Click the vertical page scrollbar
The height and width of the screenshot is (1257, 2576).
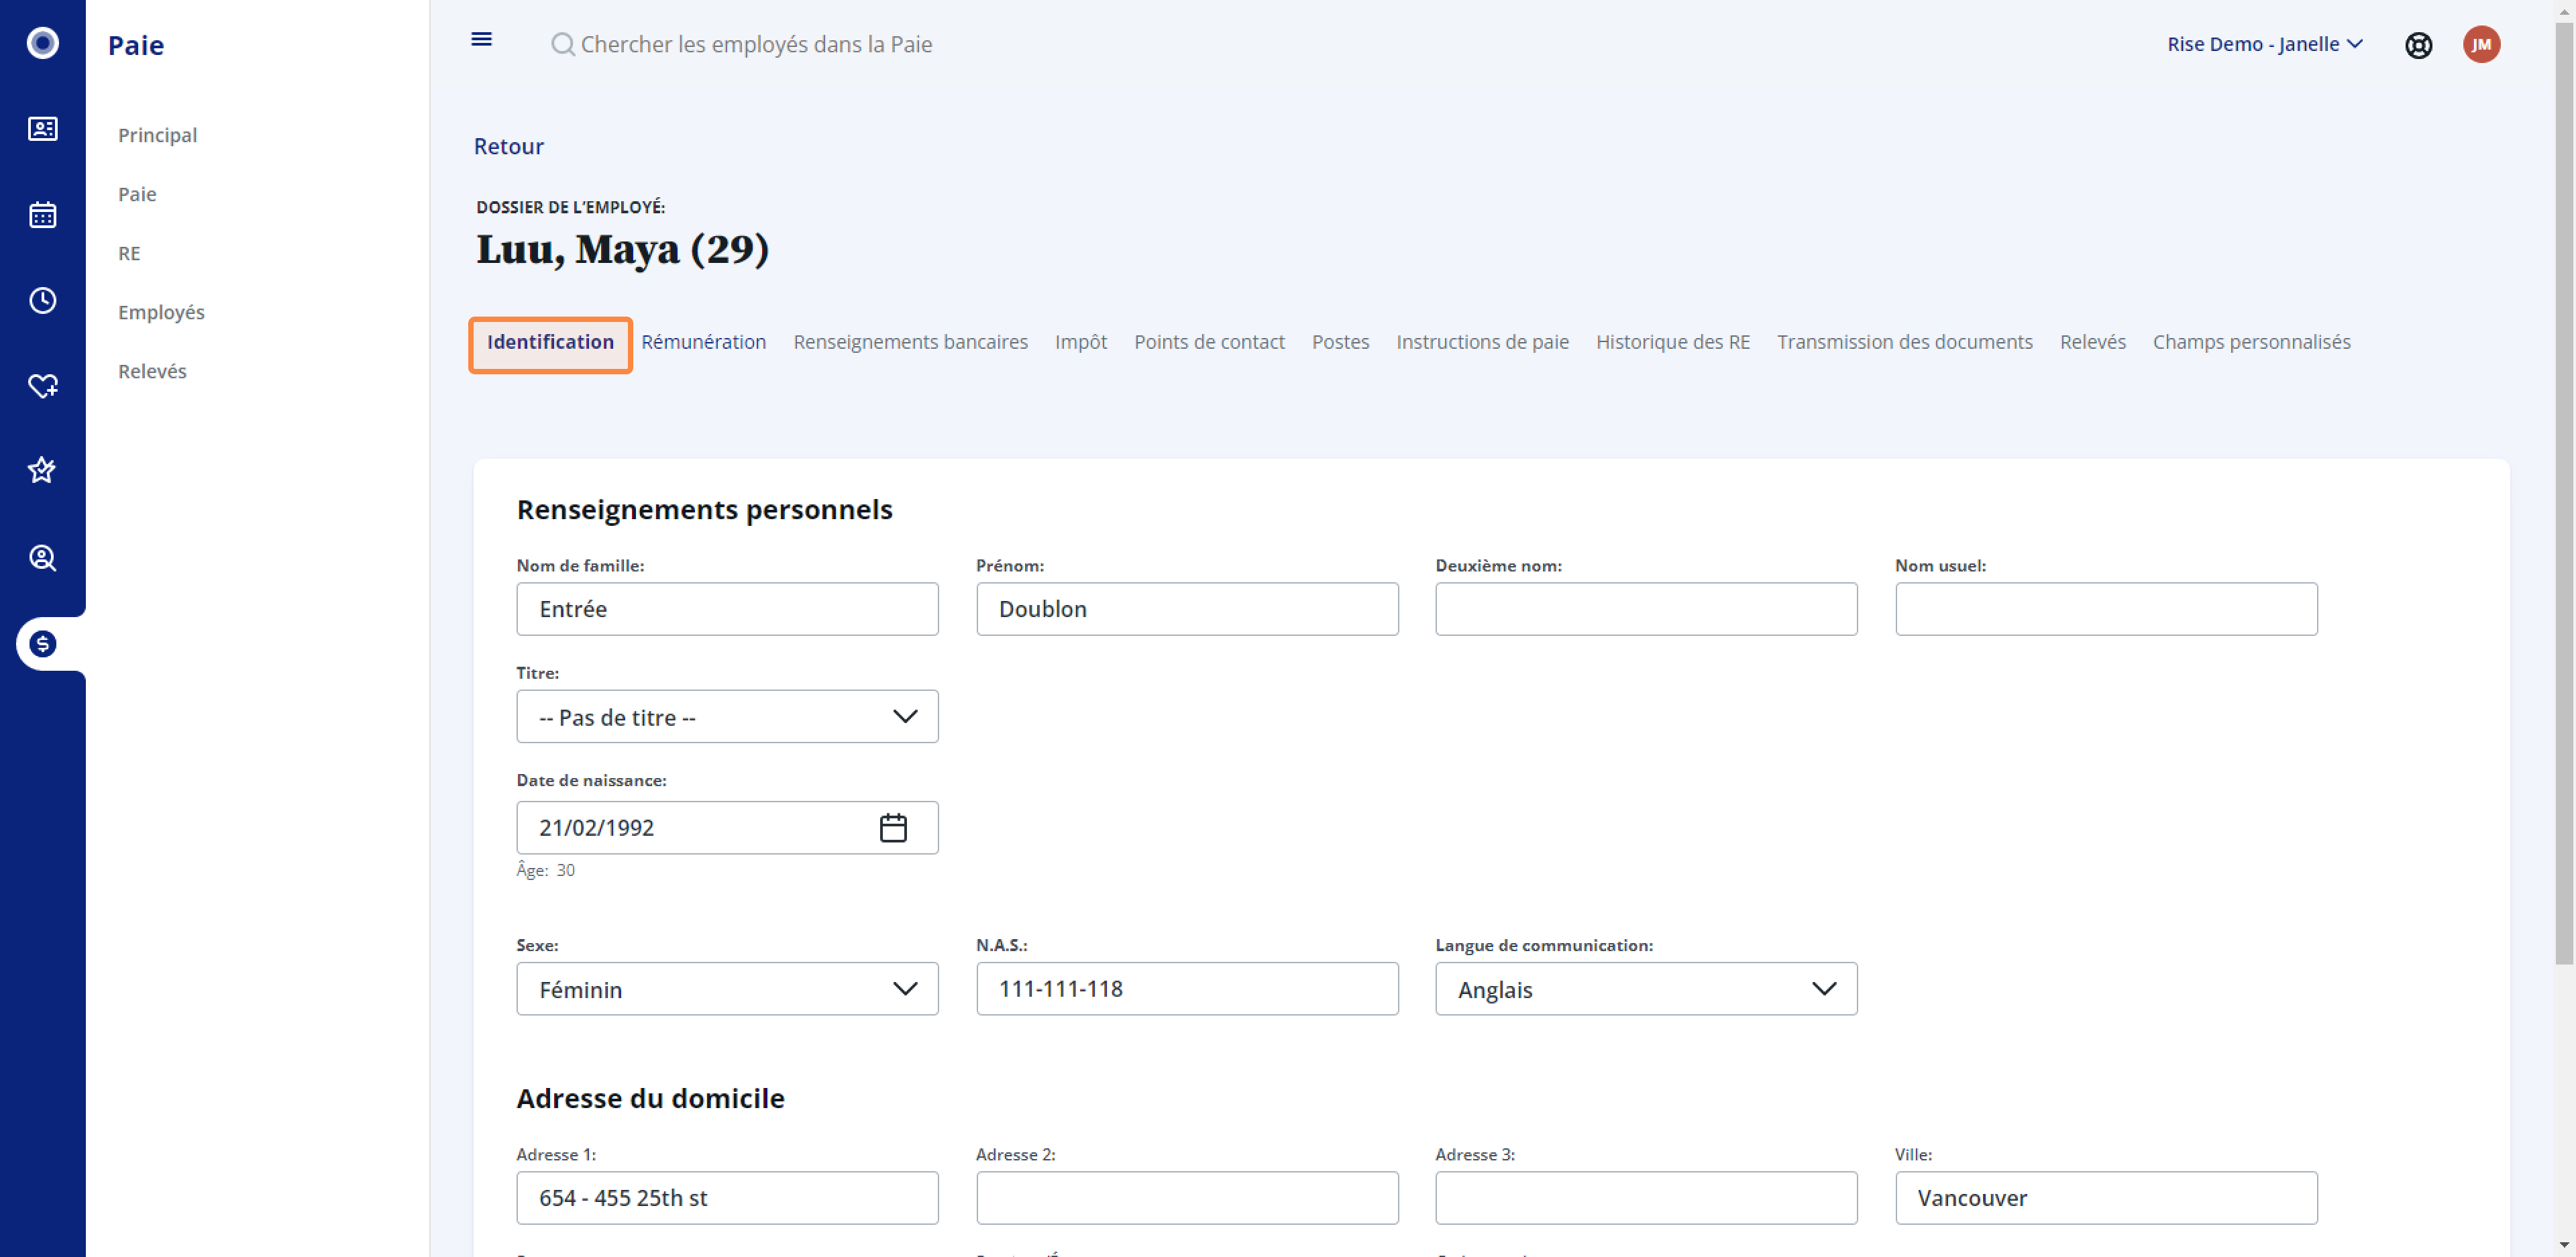click(x=2564, y=495)
